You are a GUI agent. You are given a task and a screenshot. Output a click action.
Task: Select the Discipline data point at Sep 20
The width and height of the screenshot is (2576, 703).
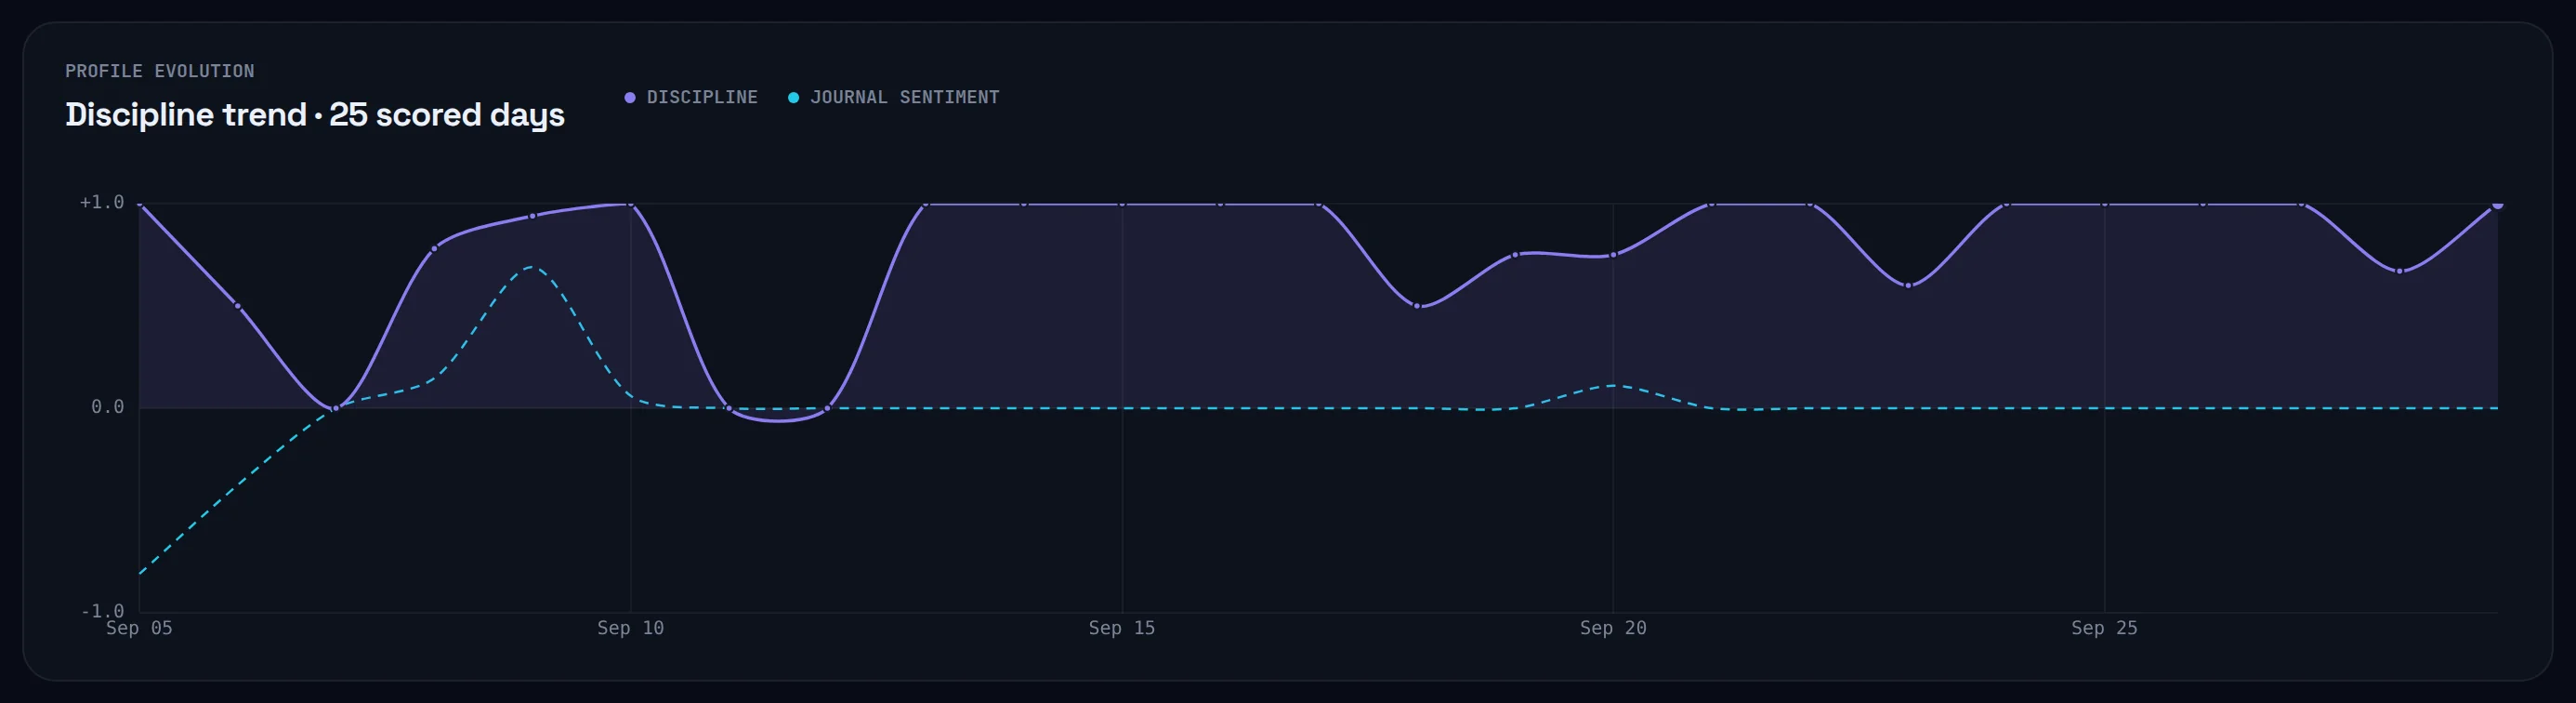tap(1613, 255)
